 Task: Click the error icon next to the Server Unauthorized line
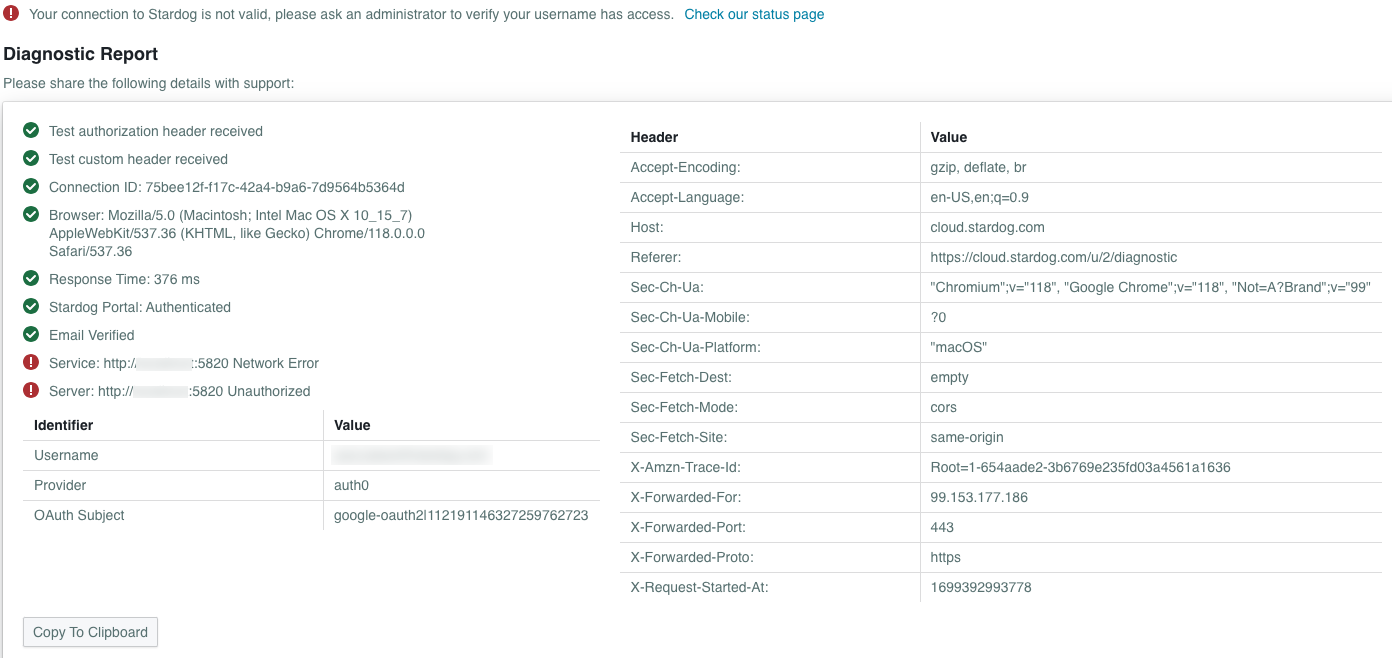tap(30, 390)
